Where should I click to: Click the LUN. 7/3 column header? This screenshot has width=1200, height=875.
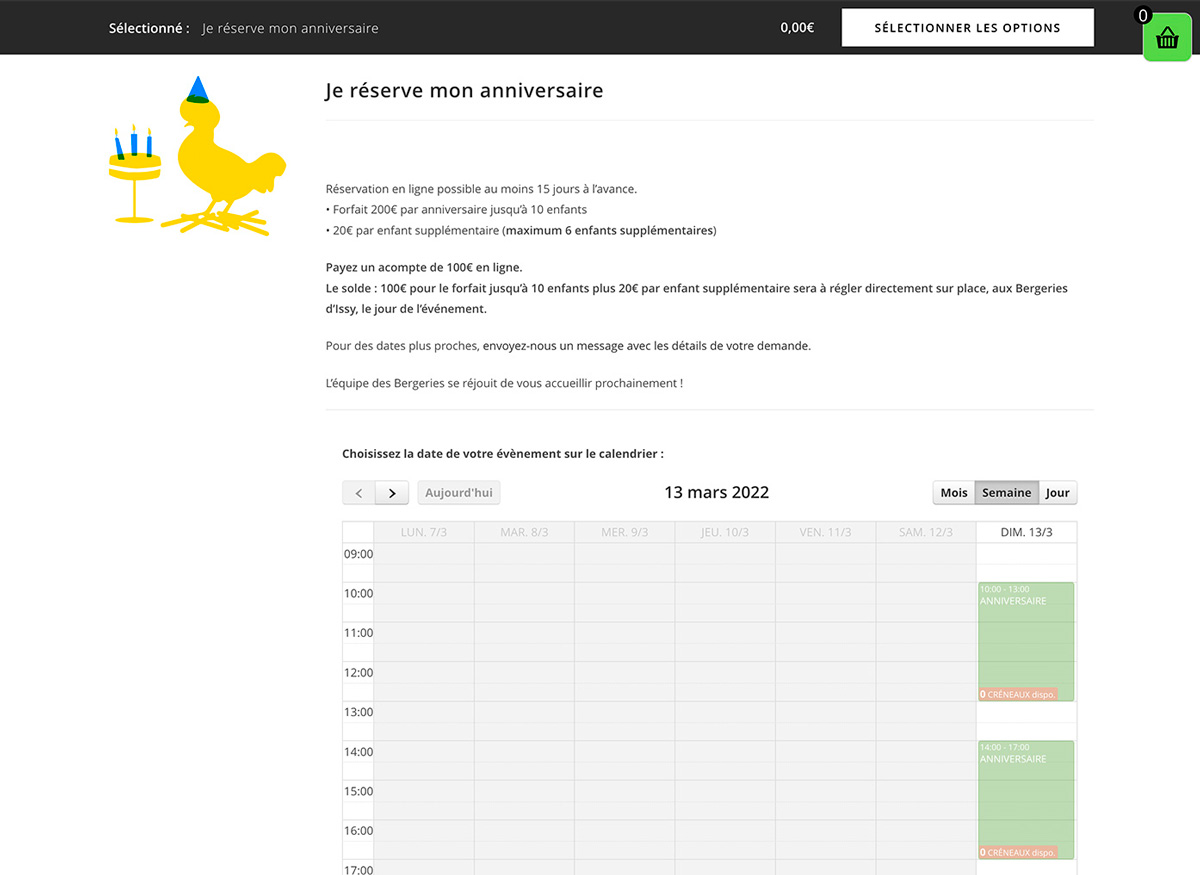tap(423, 532)
